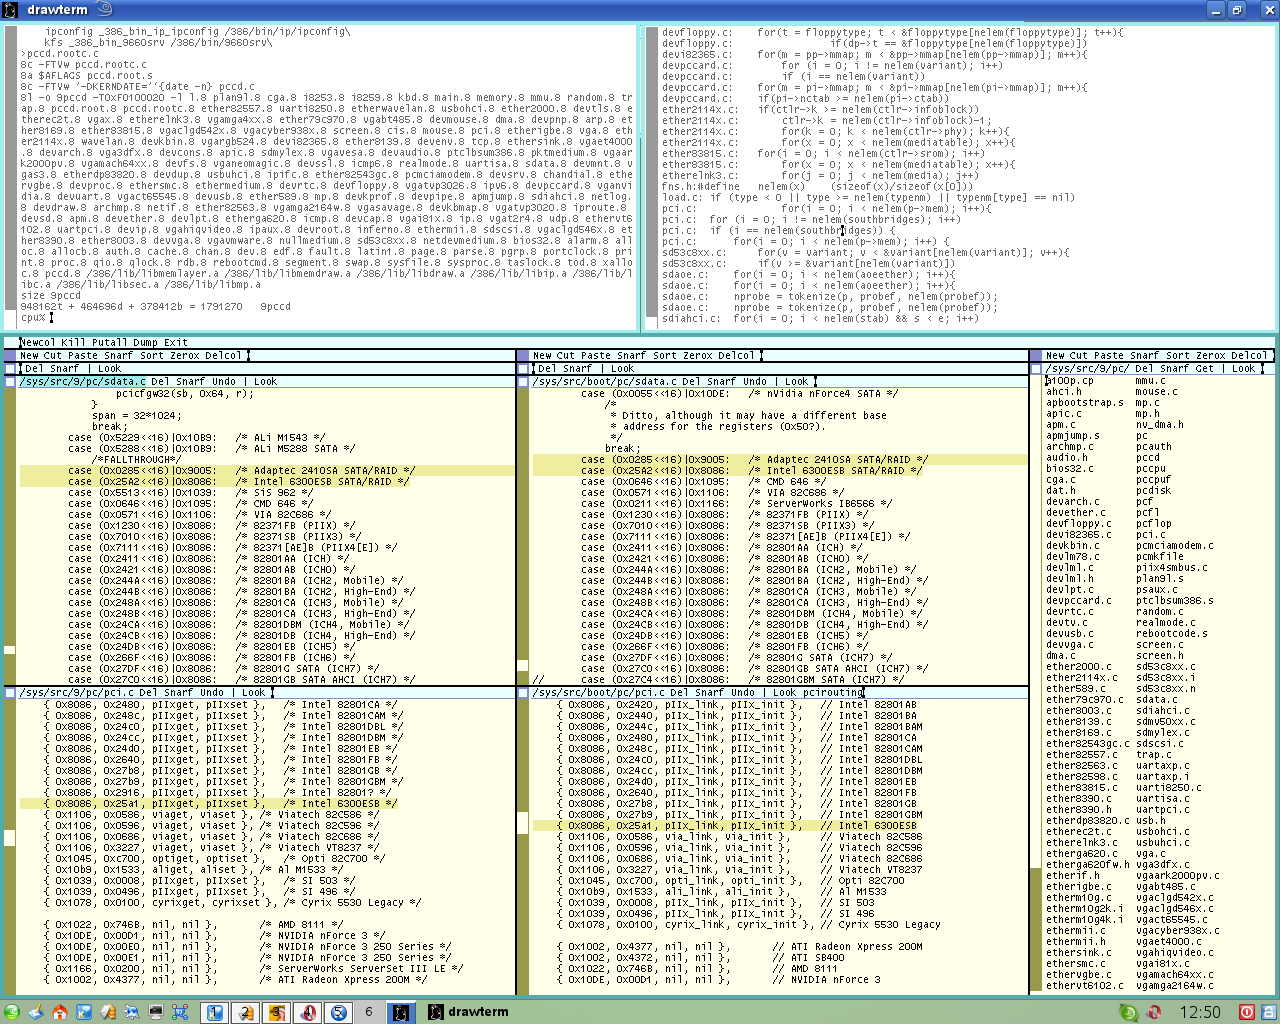
Task: Click layout box of /sys/src/9/pc/pci.c window
Action: (x=10, y=692)
